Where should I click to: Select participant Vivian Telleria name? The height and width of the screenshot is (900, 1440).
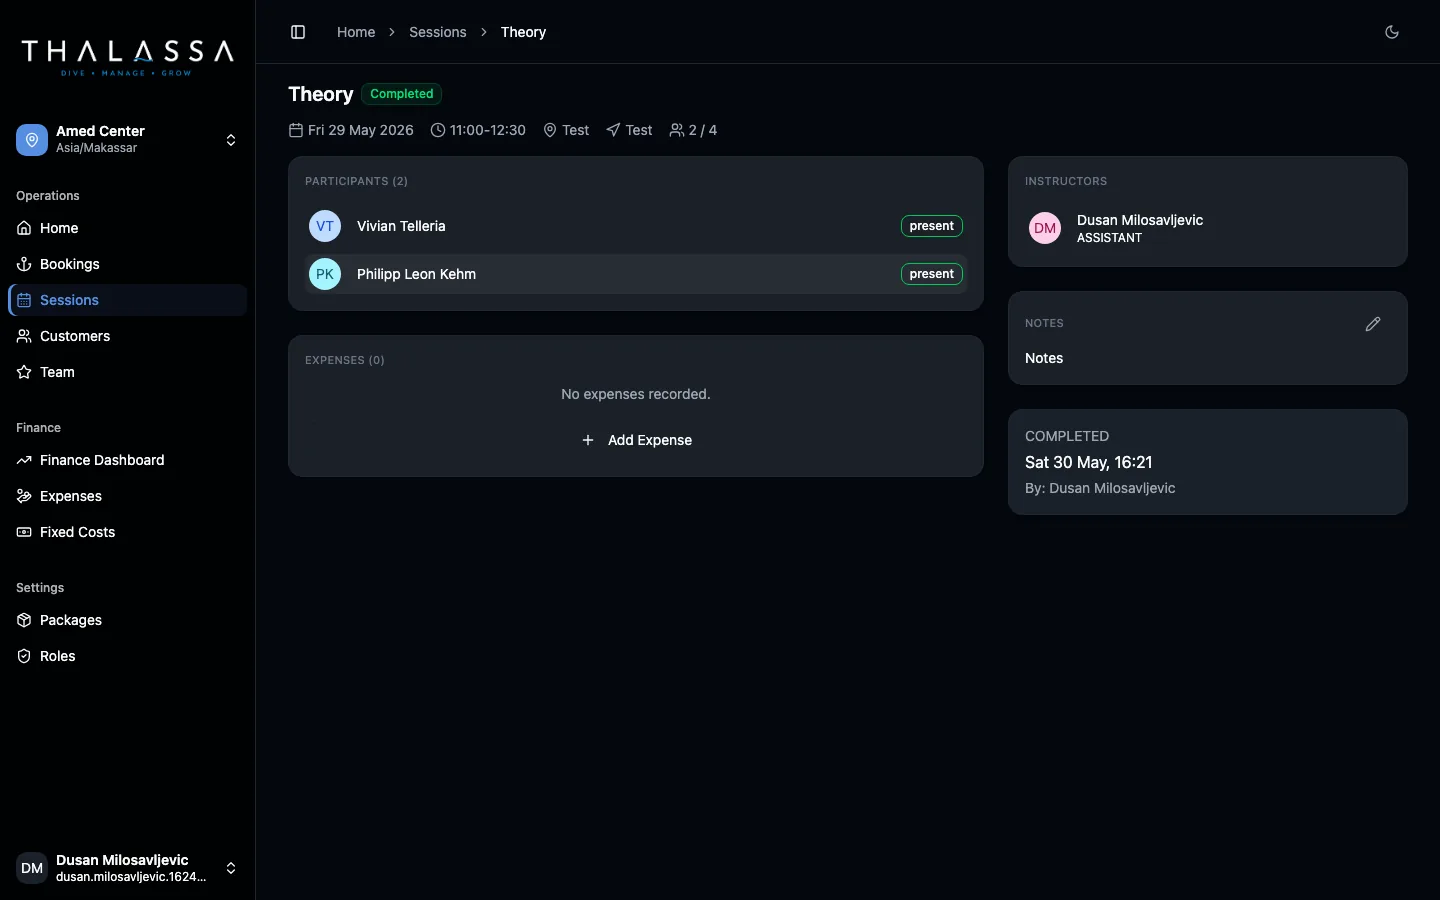coord(401,226)
